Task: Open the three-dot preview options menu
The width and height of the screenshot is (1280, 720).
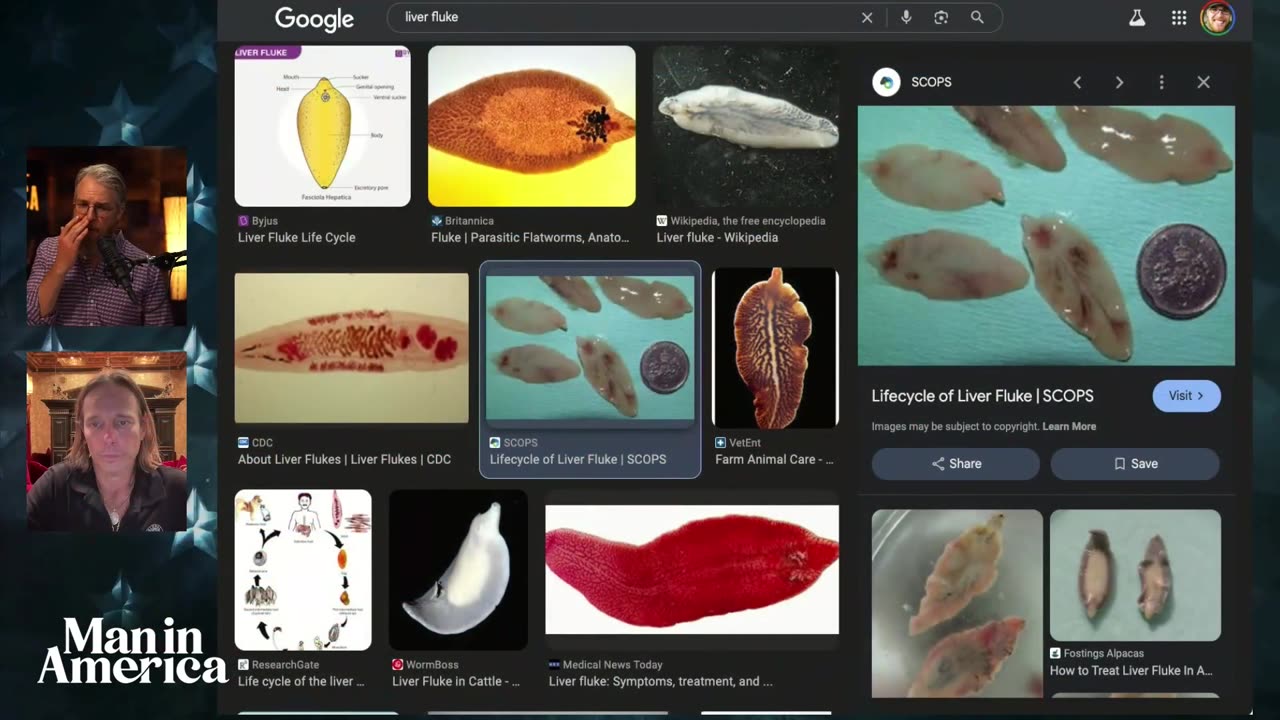Action: click(x=1161, y=82)
